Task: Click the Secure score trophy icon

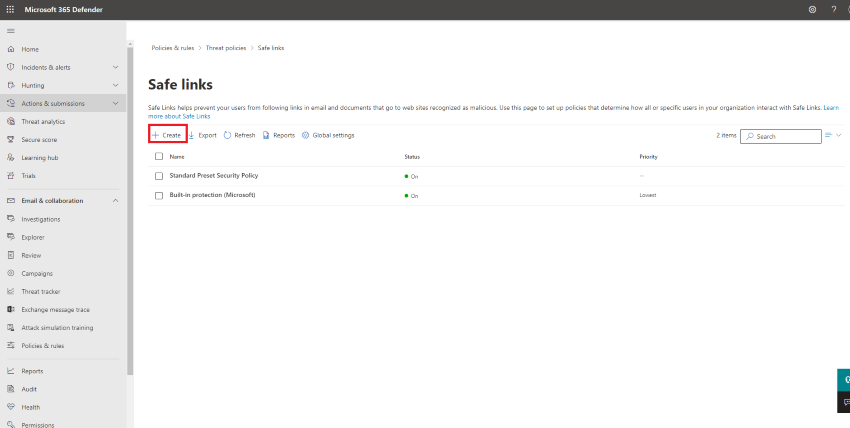Action: click(x=10, y=140)
